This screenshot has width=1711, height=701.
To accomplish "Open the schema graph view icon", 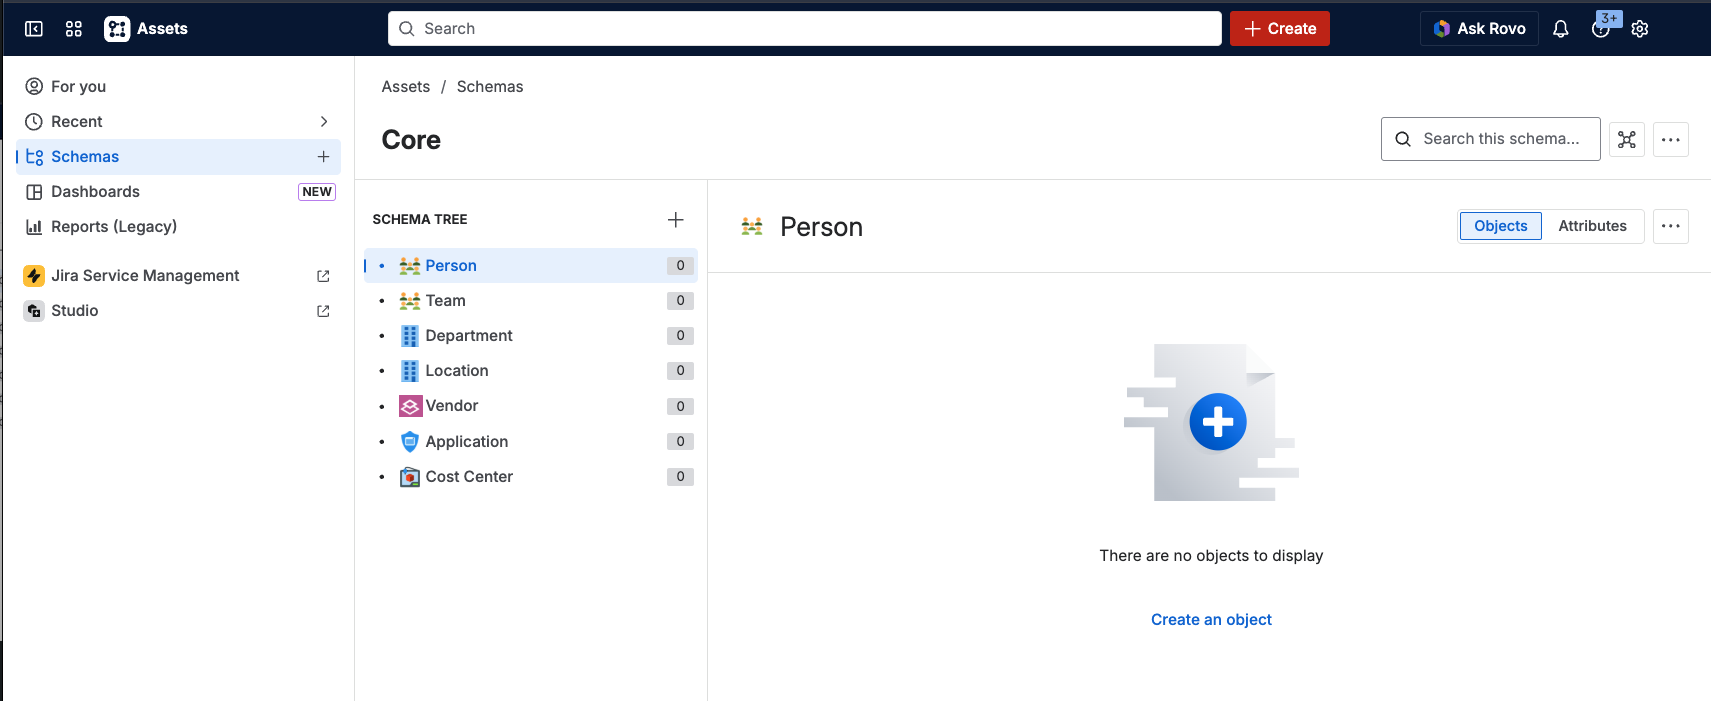I will [x=1627, y=139].
